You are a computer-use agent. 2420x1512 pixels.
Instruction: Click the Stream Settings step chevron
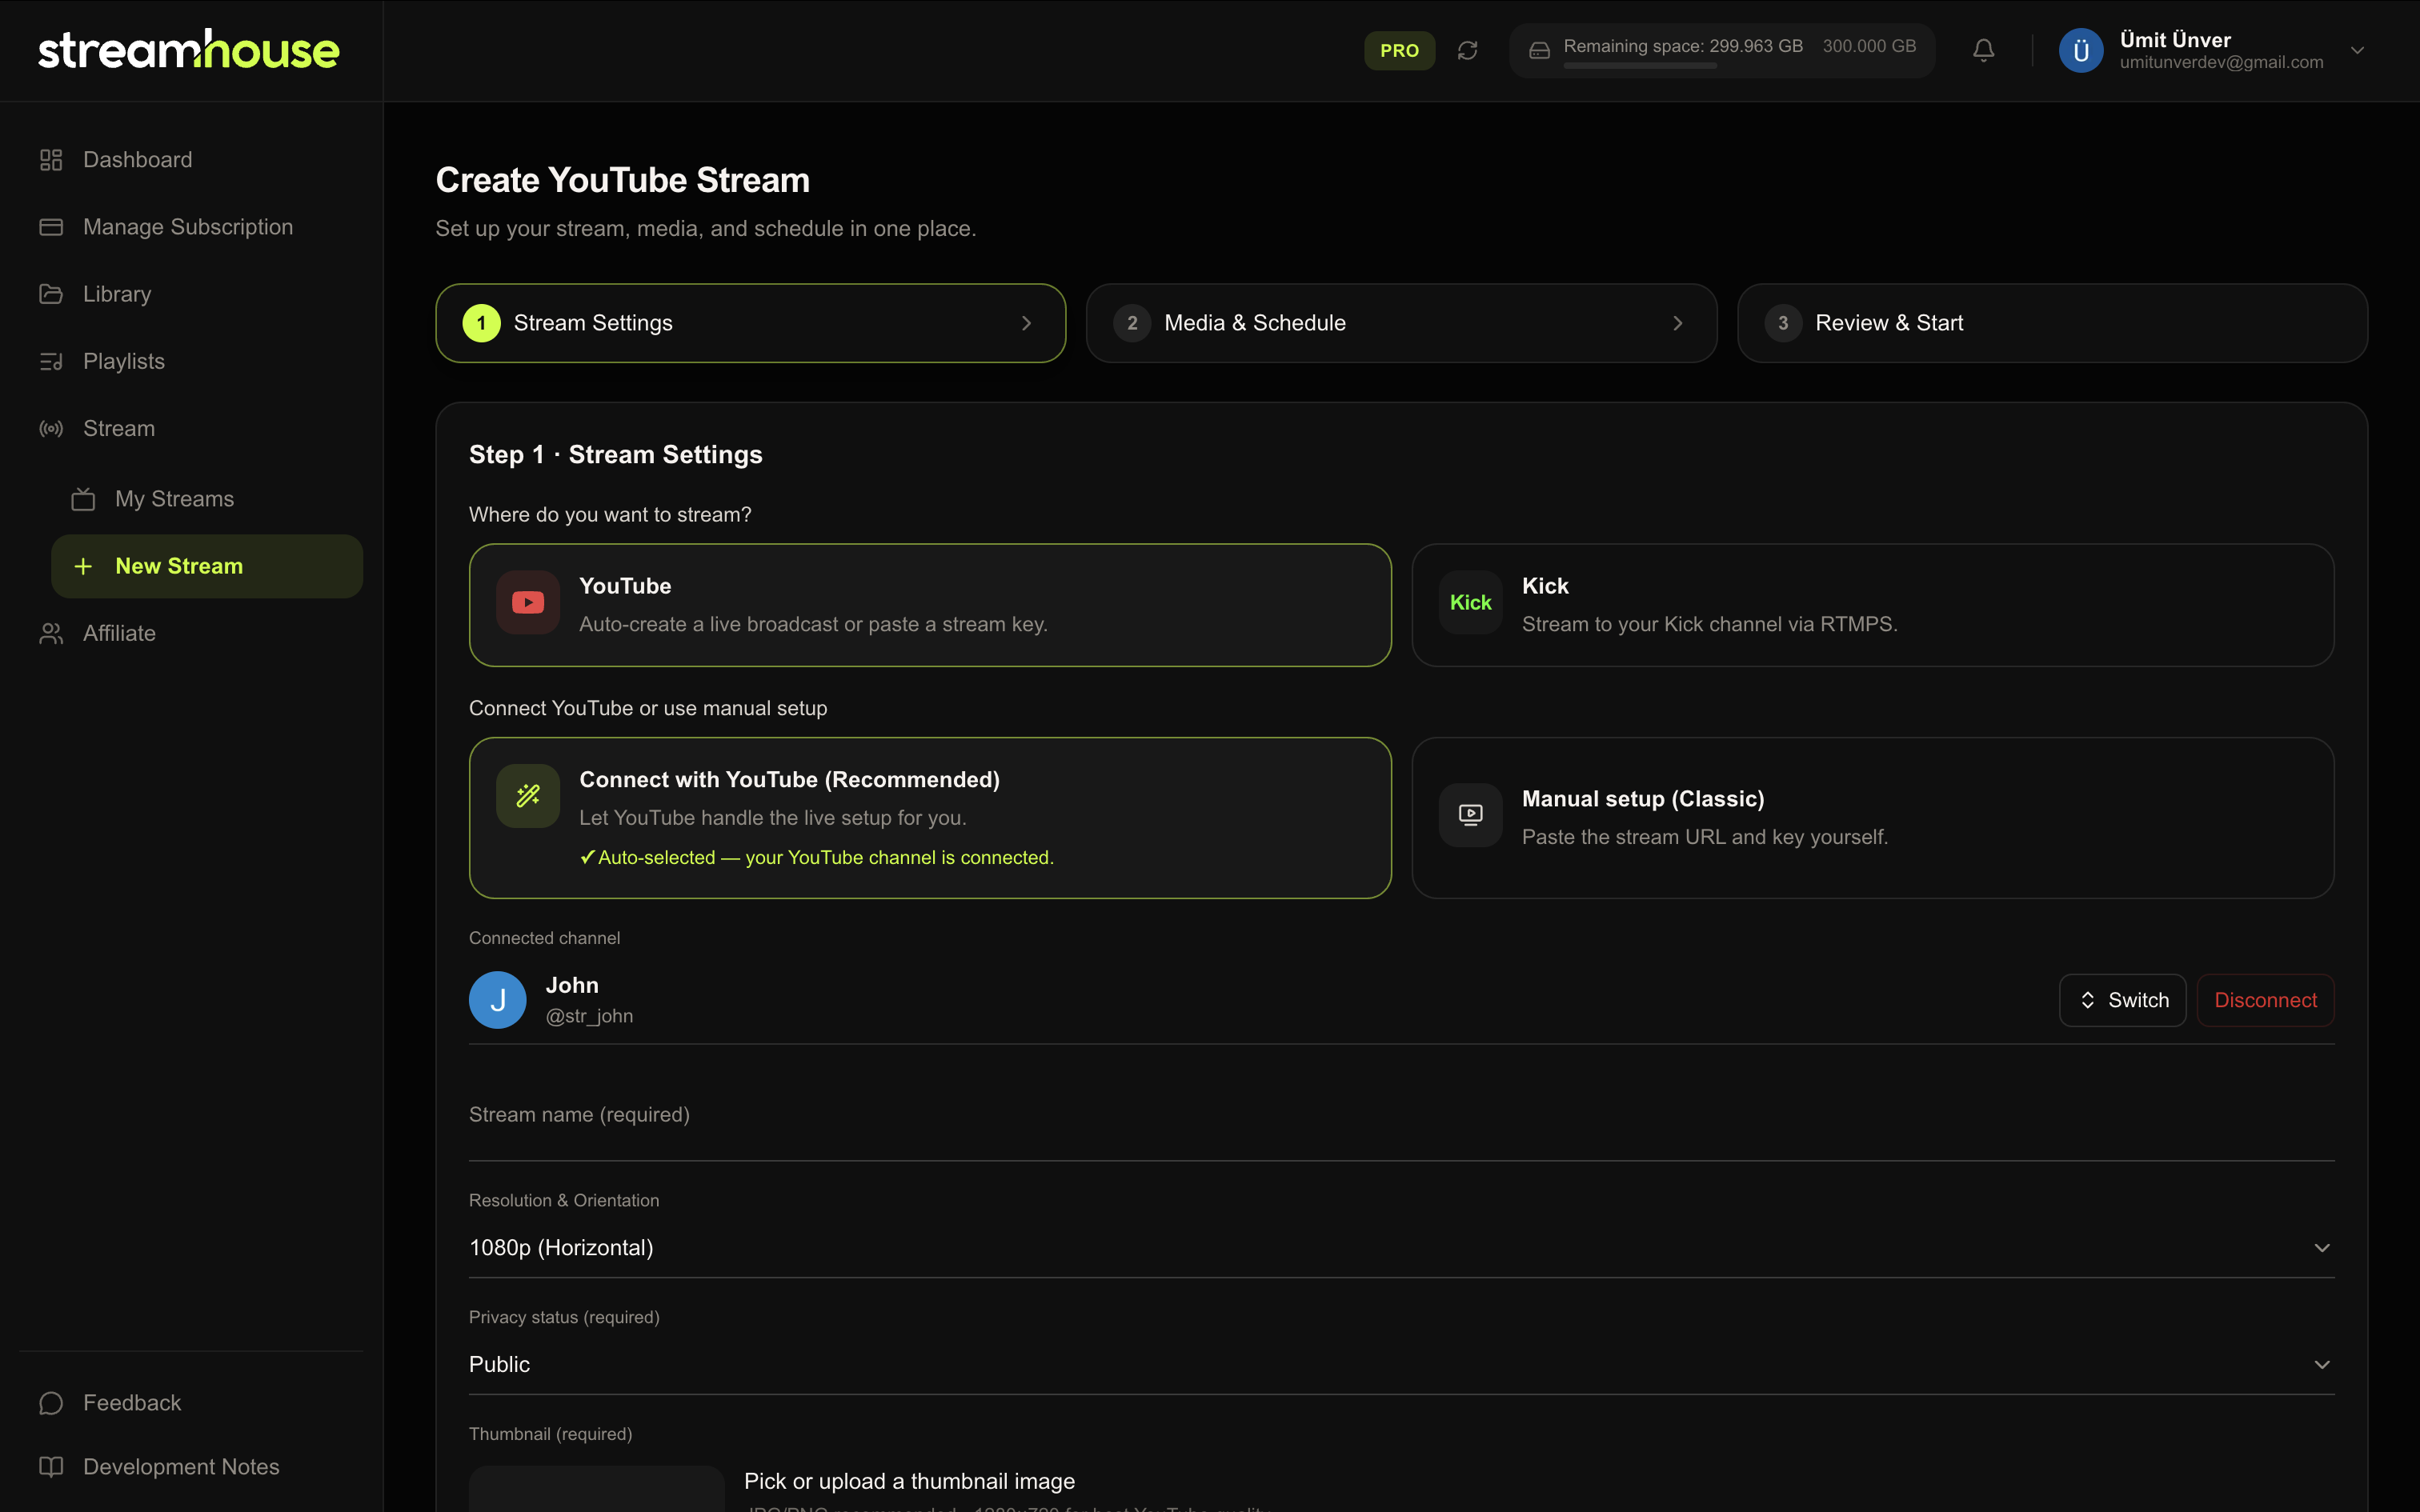tap(1026, 323)
